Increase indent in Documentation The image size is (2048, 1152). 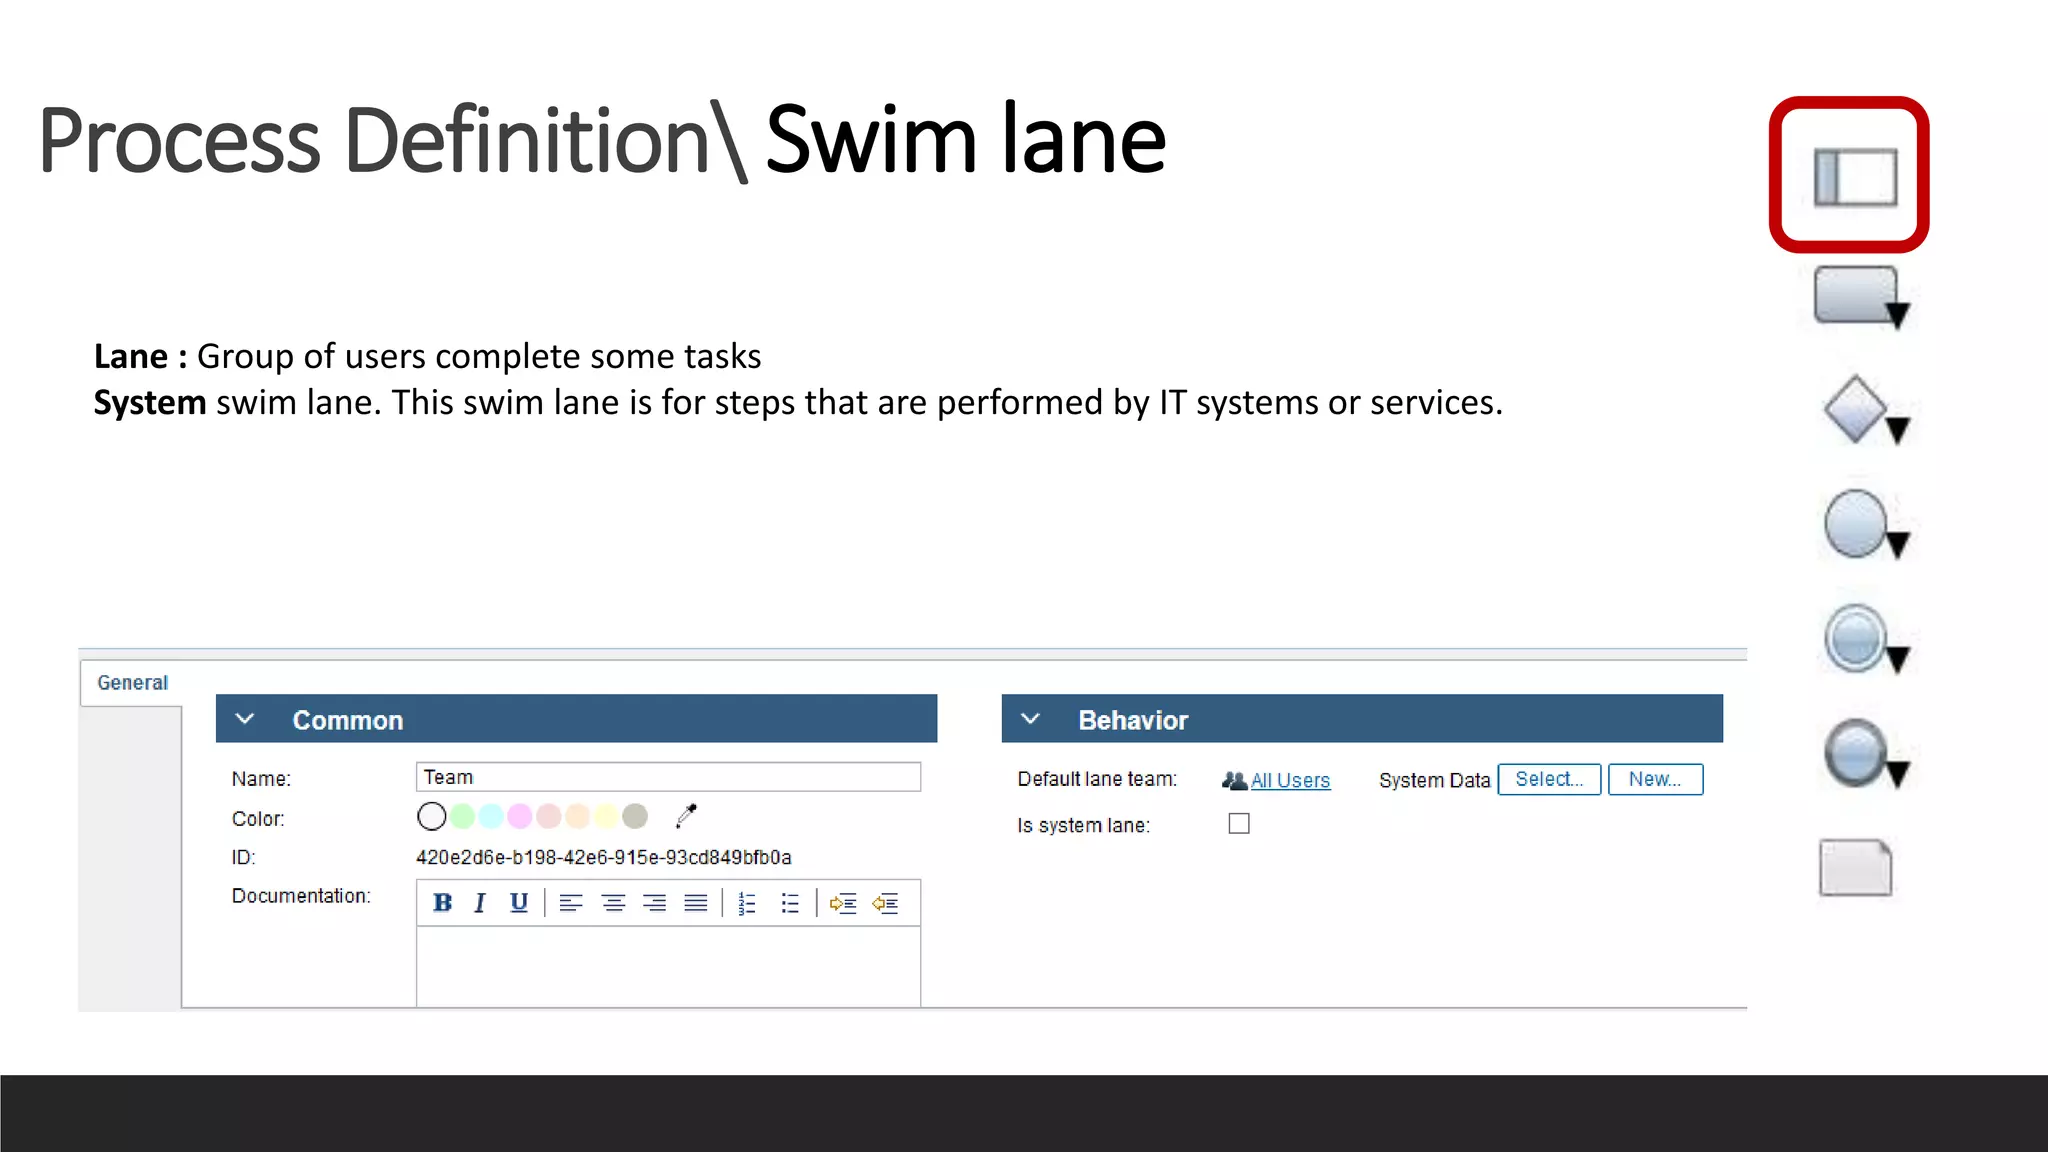pos(843,904)
